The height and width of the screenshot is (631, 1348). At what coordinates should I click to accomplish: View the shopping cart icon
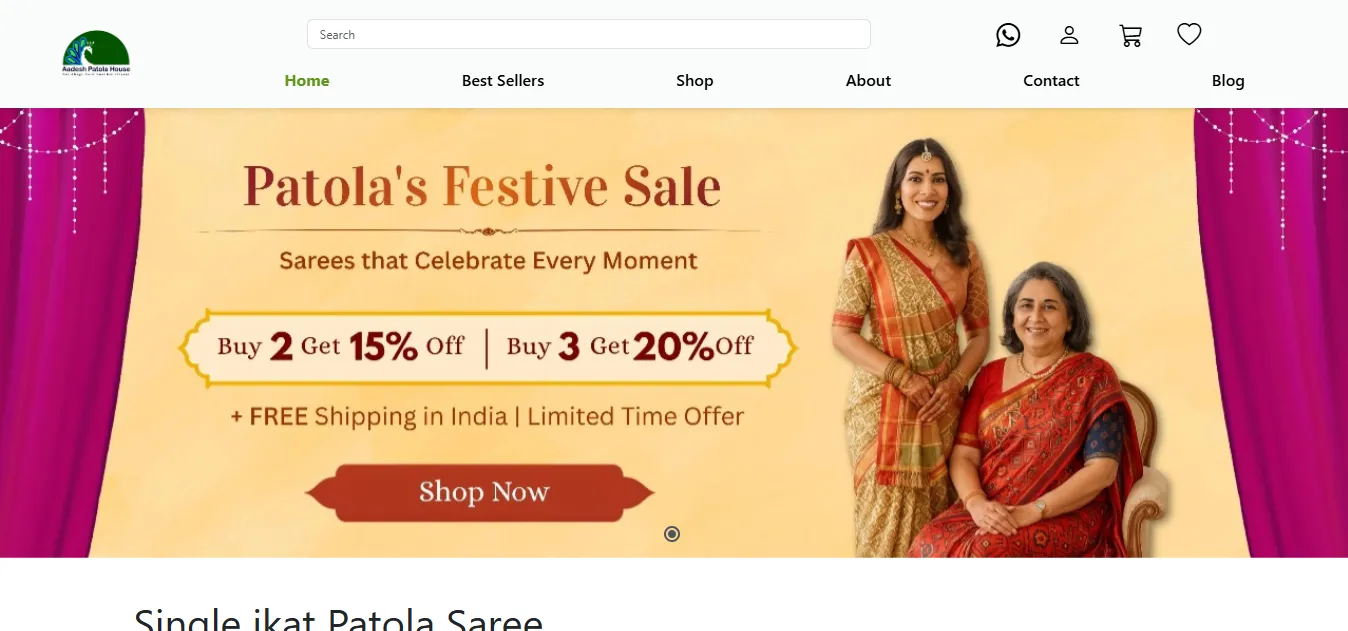tap(1130, 36)
